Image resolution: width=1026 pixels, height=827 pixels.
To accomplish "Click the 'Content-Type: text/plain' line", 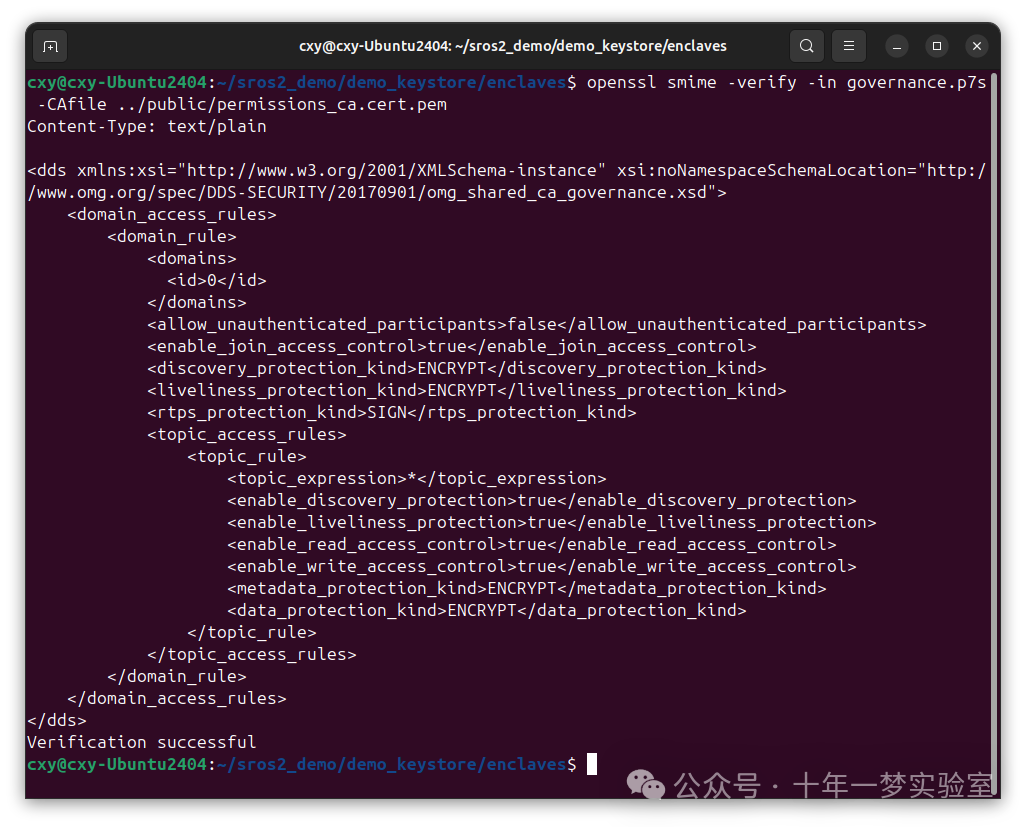I will click(147, 127).
